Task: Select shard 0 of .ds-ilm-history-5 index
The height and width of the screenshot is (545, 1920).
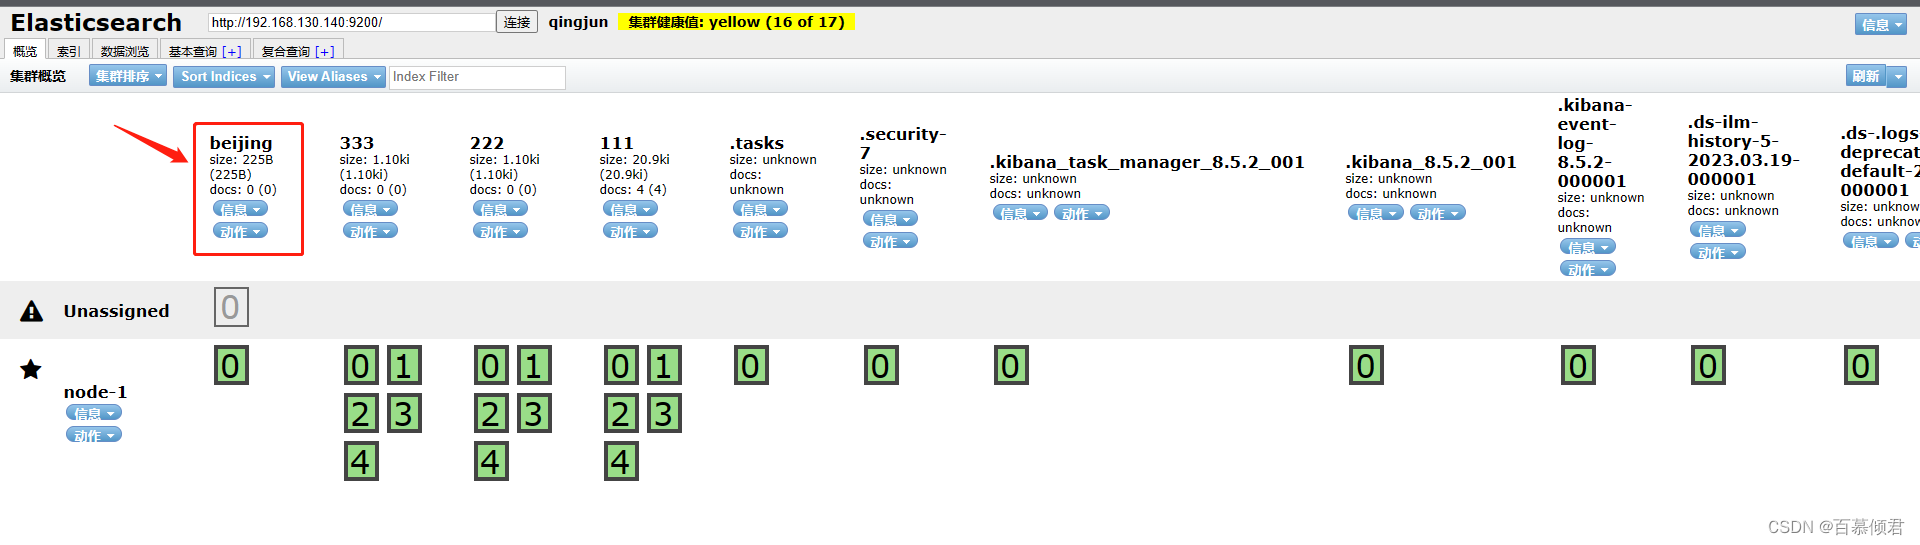Action: pyautogui.click(x=1709, y=366)
